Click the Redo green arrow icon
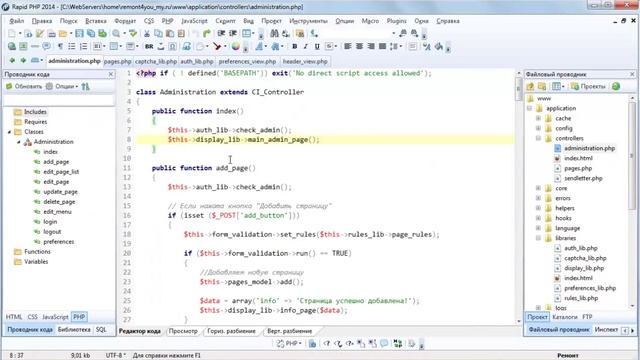This screenshot has height=360, width=640. (x=207, y=33)
